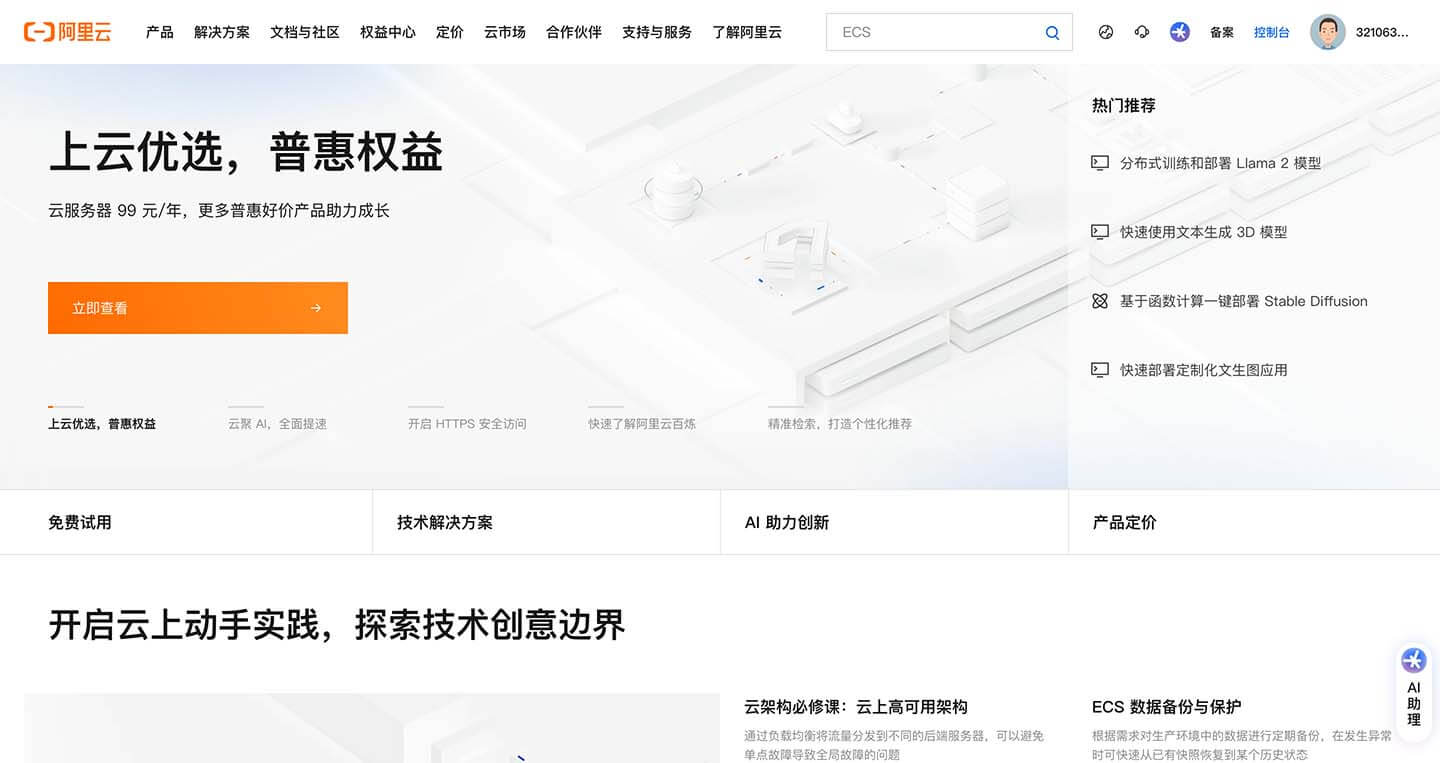Click the 云服务器 99 元/年 subtitle text

coord(219,211)
